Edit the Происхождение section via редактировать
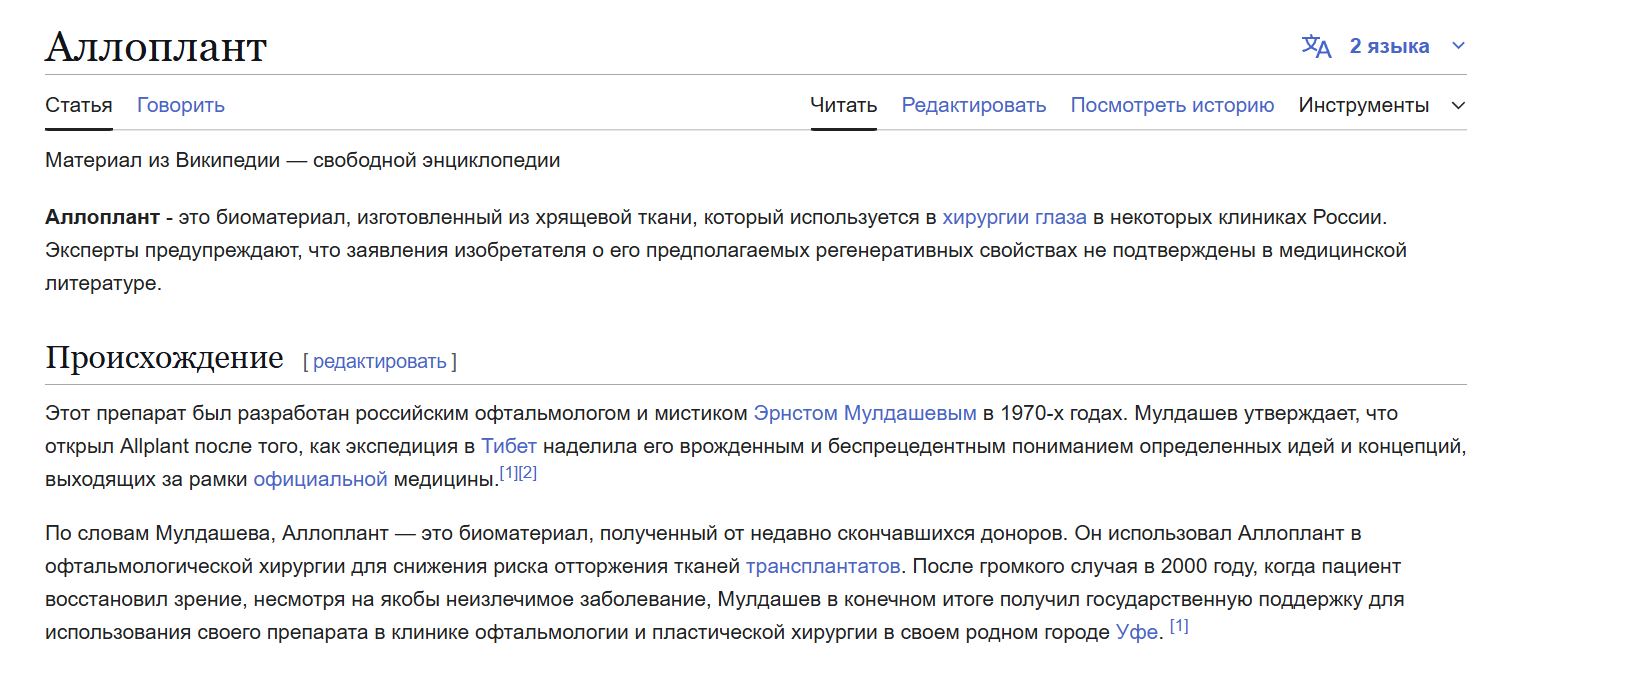 (x=380, y=361)
